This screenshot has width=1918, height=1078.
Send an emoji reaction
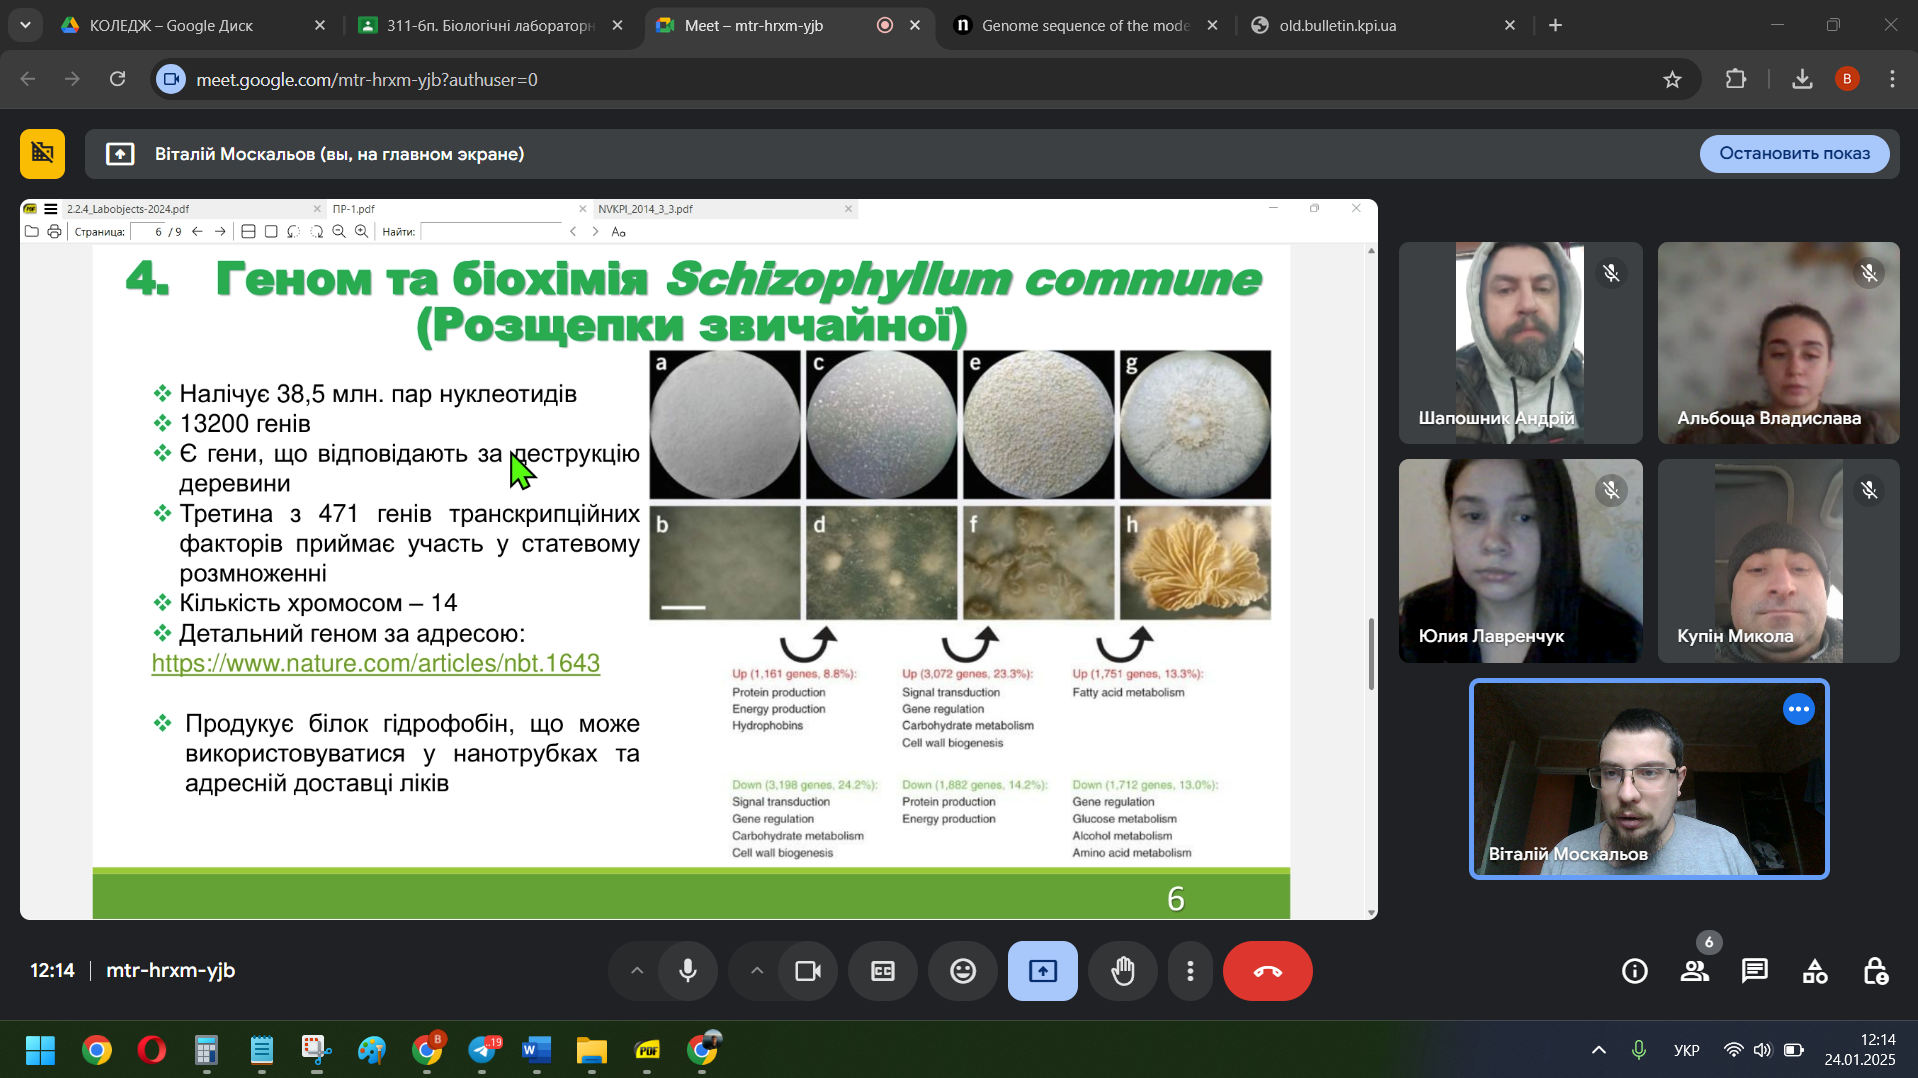[x=963, y=971]
